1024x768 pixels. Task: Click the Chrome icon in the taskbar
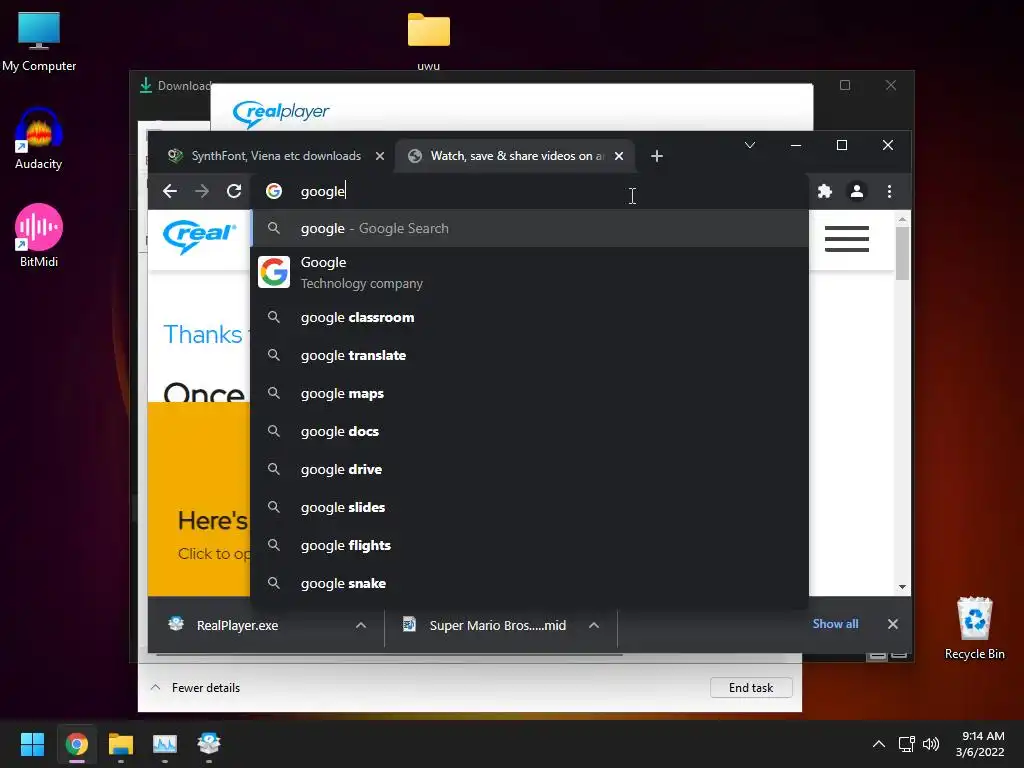click(76, 744)
